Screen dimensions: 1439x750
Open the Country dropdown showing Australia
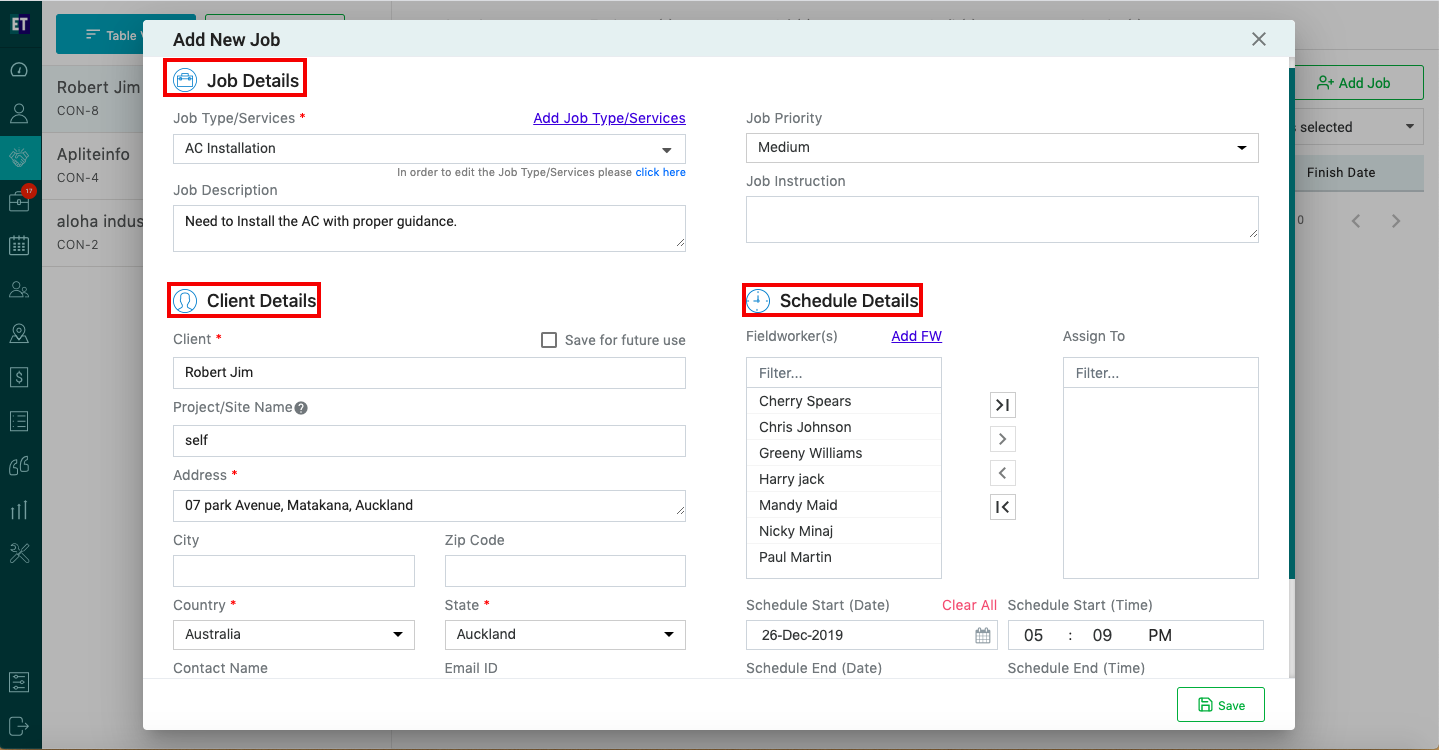[x=294, y=634]
